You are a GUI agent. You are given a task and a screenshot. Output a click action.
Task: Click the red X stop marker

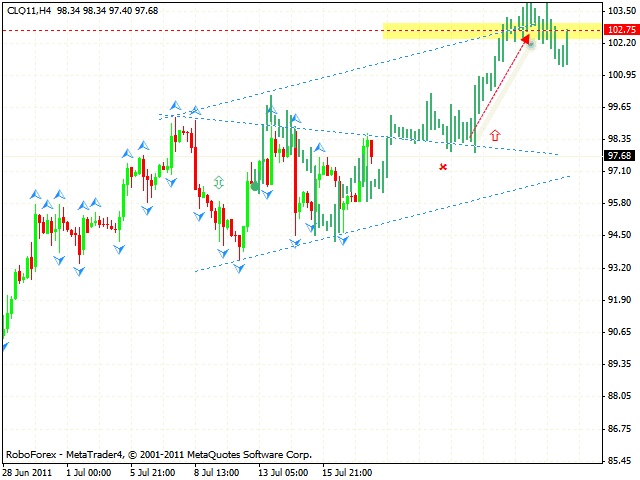pyautogui.click(x=443, y=166)
